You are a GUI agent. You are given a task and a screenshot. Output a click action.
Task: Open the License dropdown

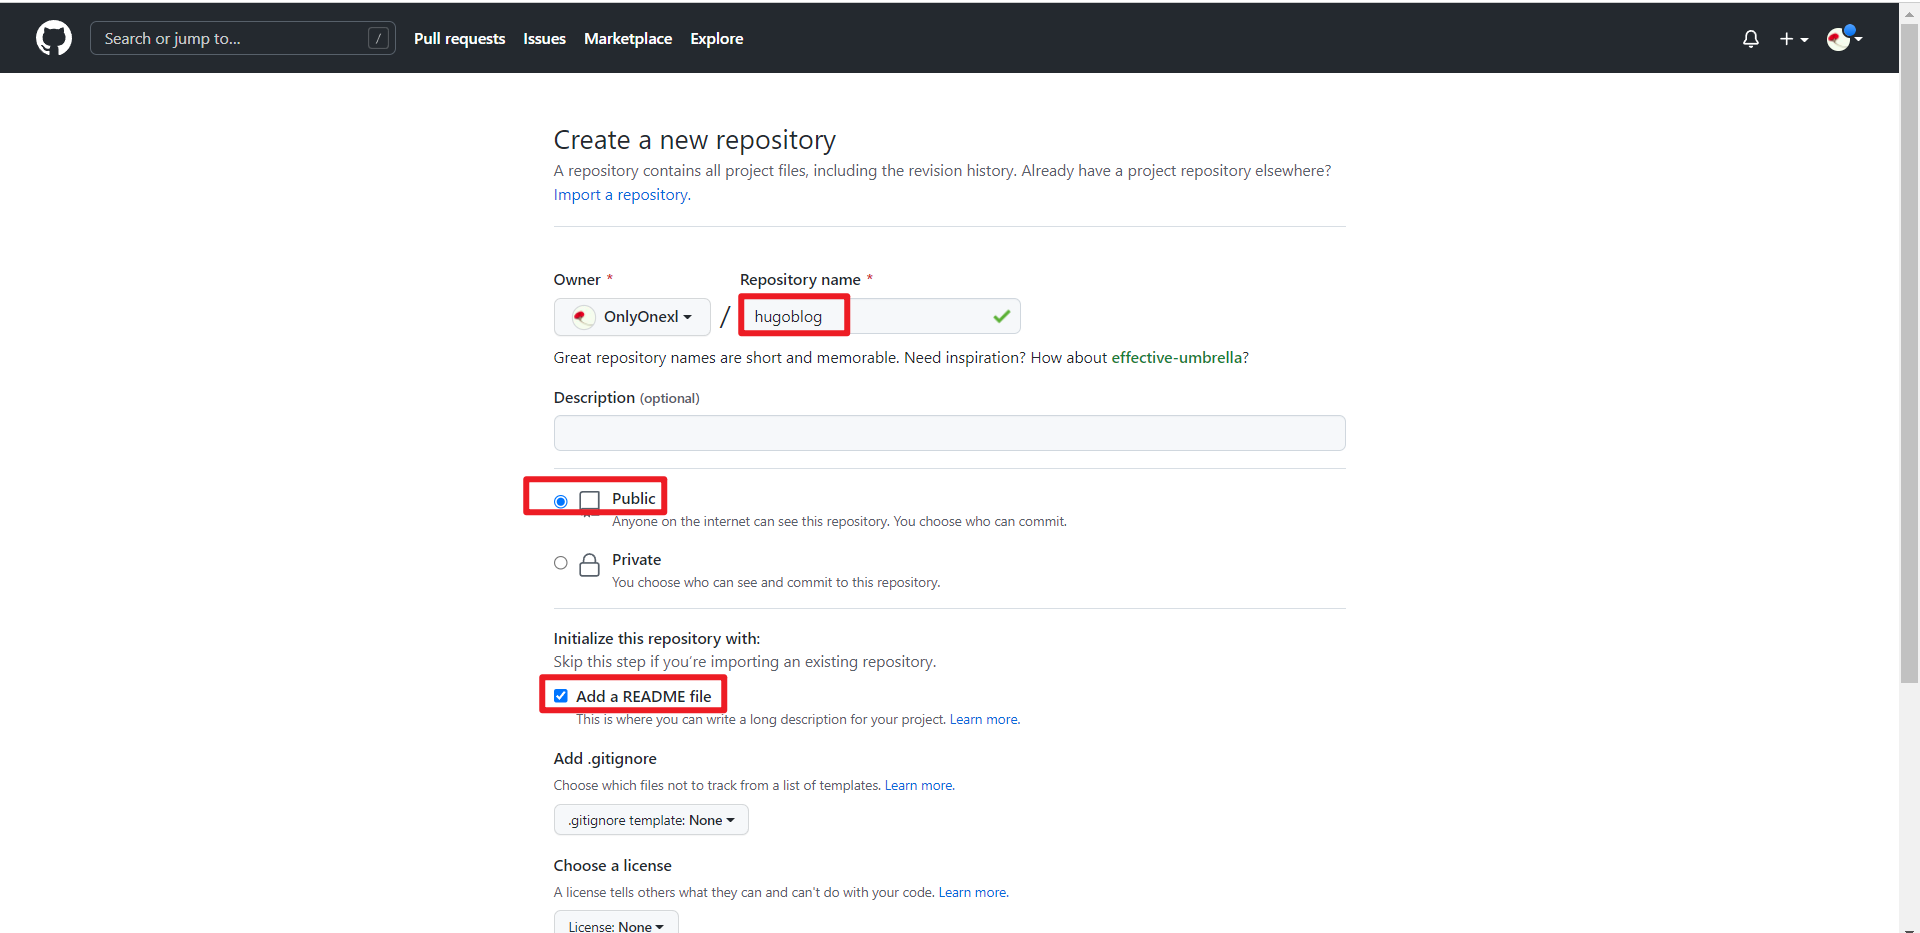pos(616,926)
